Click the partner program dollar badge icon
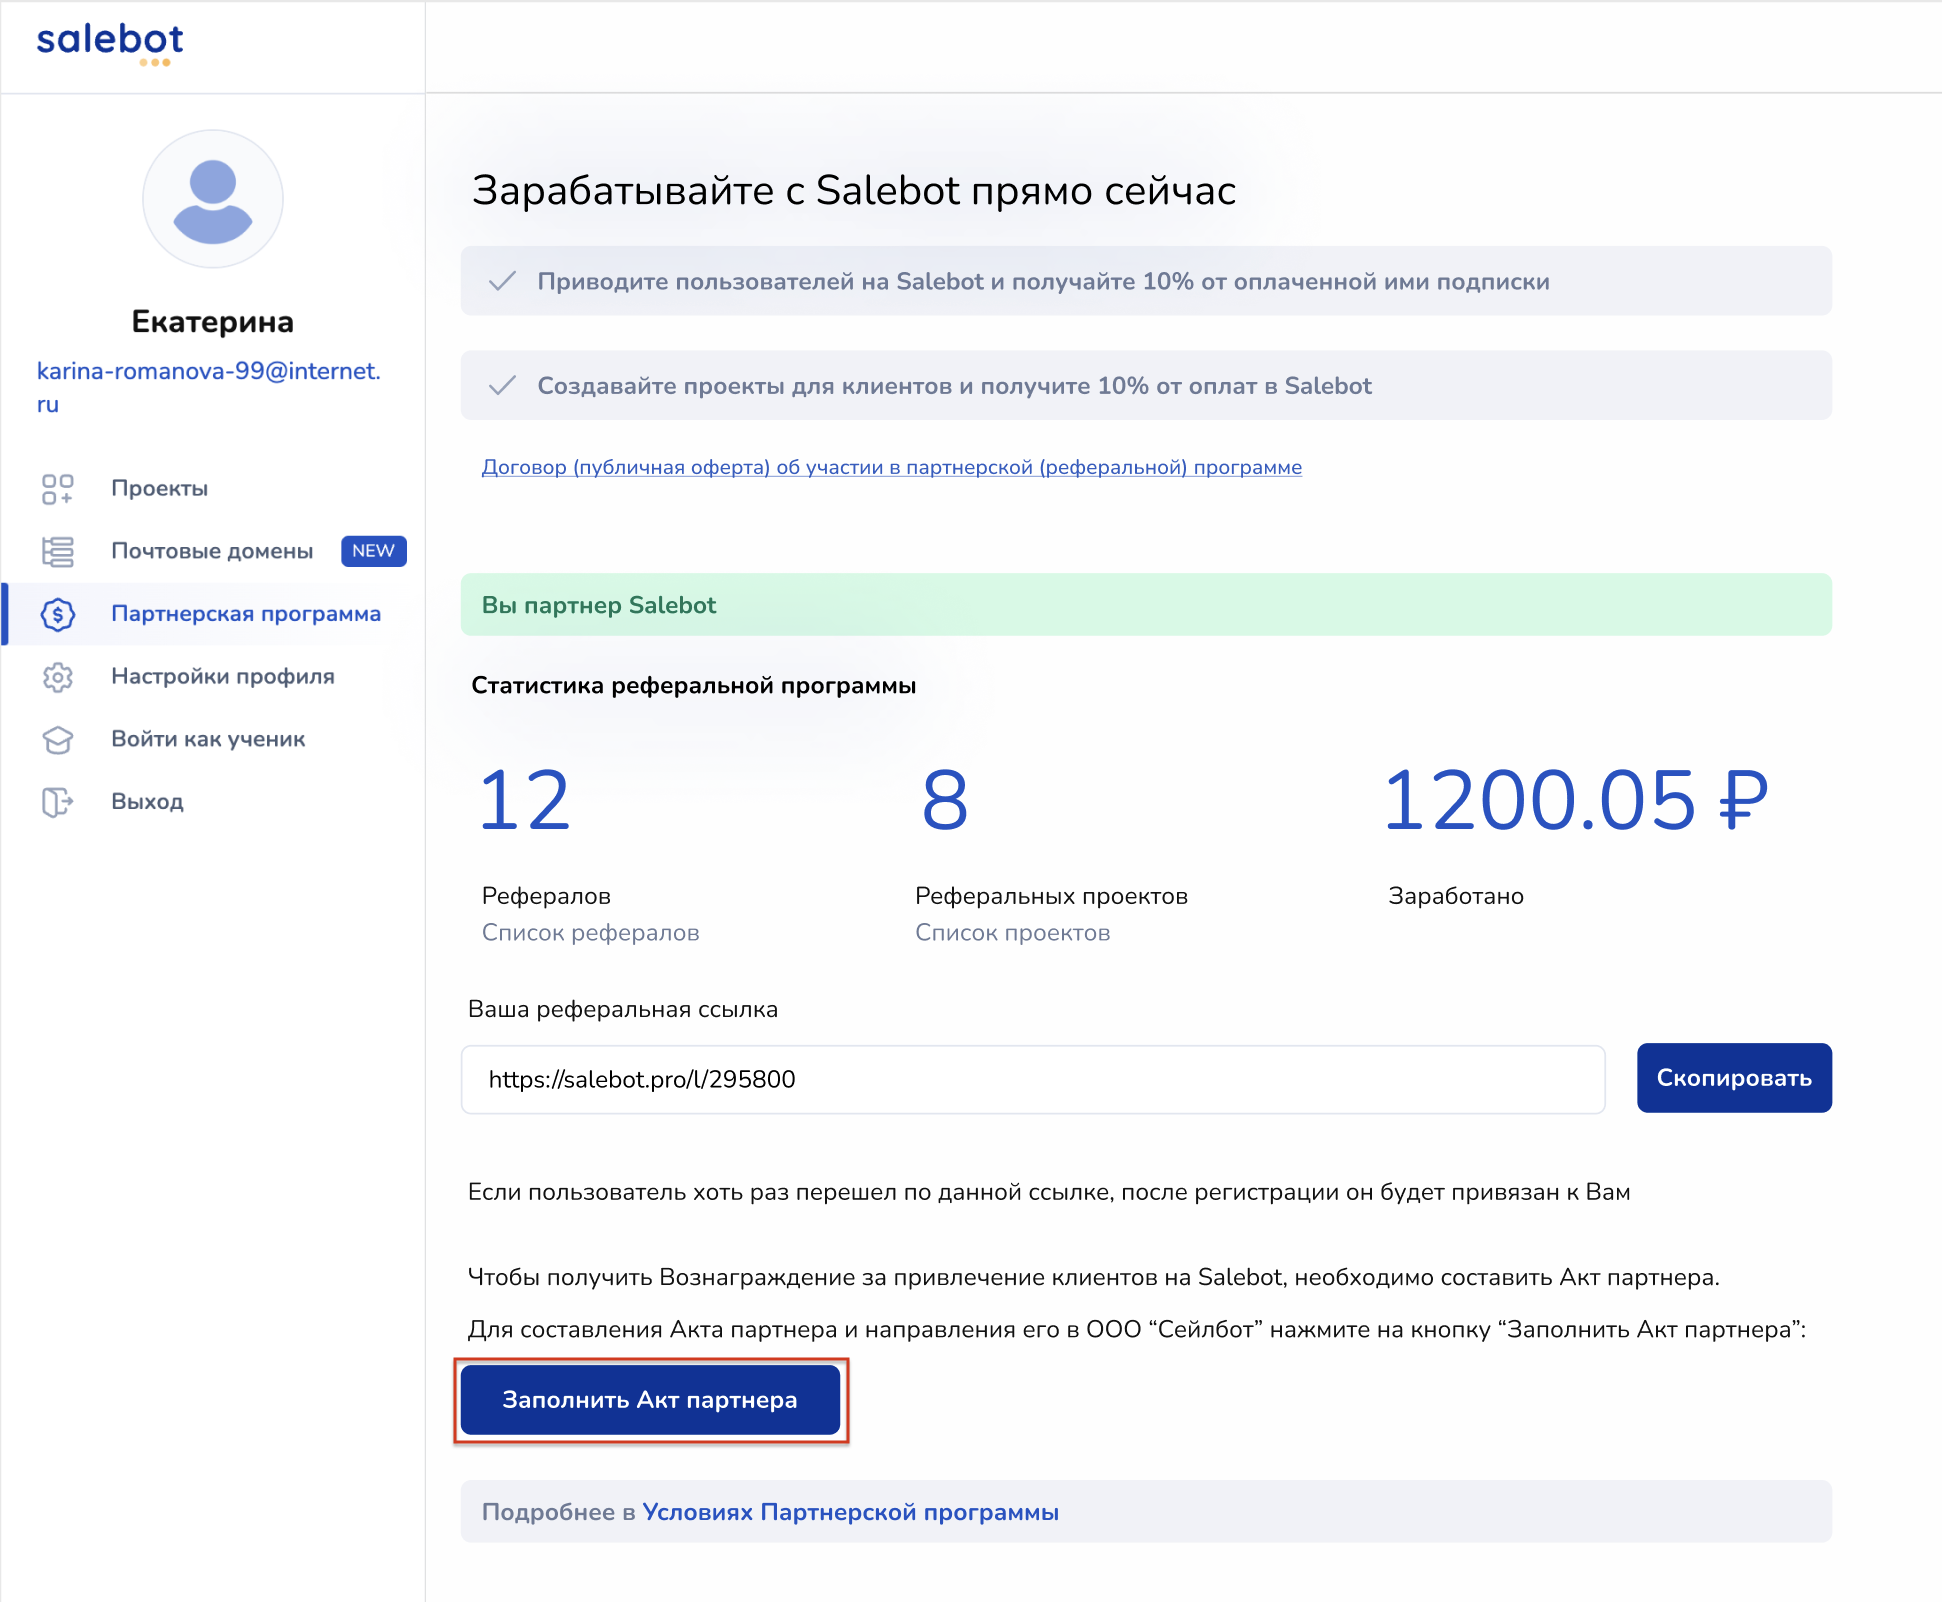This screenshot has width=1942, height=1602. pyautogui.click(x=57, y=614)
